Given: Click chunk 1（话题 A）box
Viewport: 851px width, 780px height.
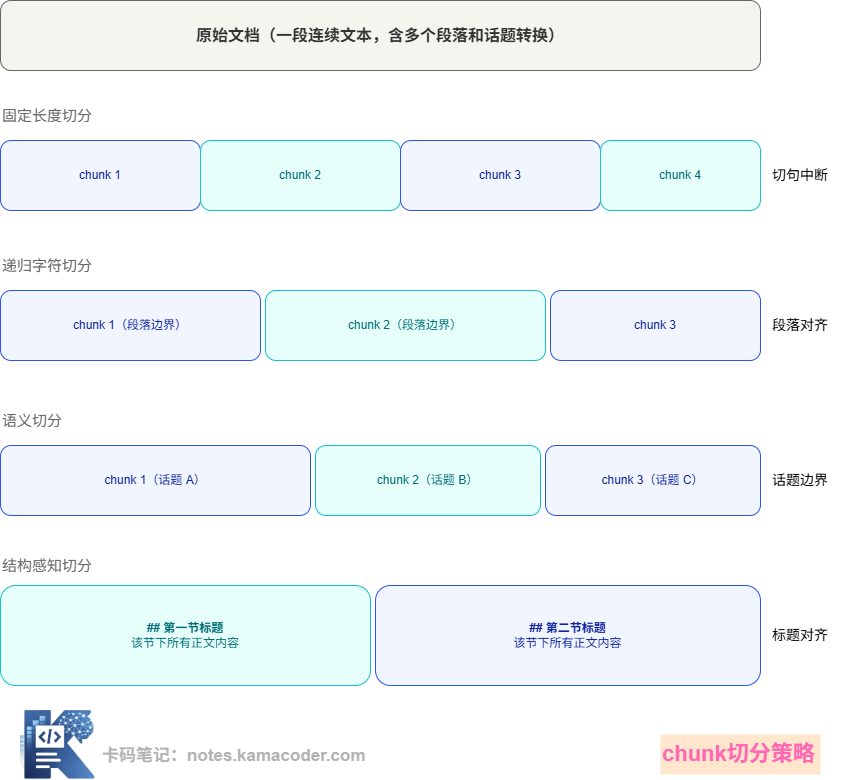Looking at the screenshot, I should pos(155,480).
